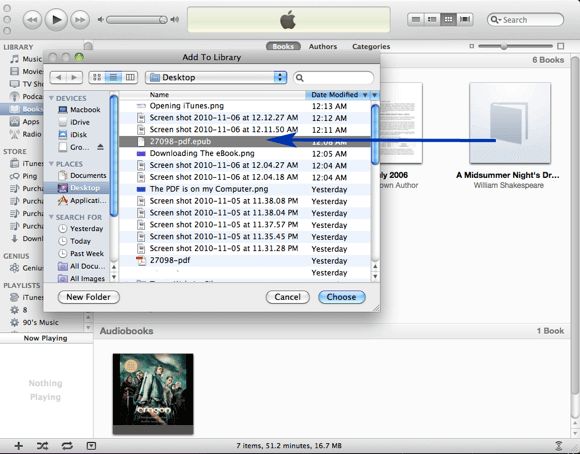Collapse the SEARCH FOR section

click(x=51, y=217)
